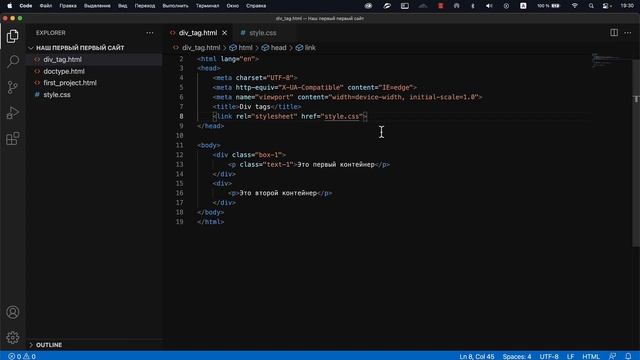
Task: Open the Правка menu
Action: [x=68, y=6]
